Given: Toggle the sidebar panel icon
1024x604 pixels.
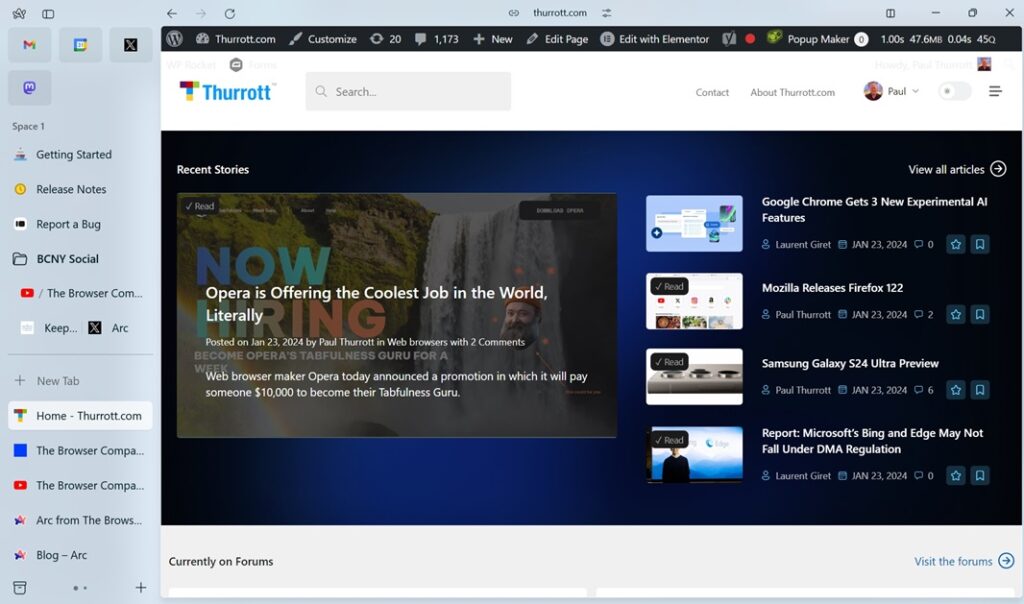Looking at the screenshot, I should [x=48, y=14].
